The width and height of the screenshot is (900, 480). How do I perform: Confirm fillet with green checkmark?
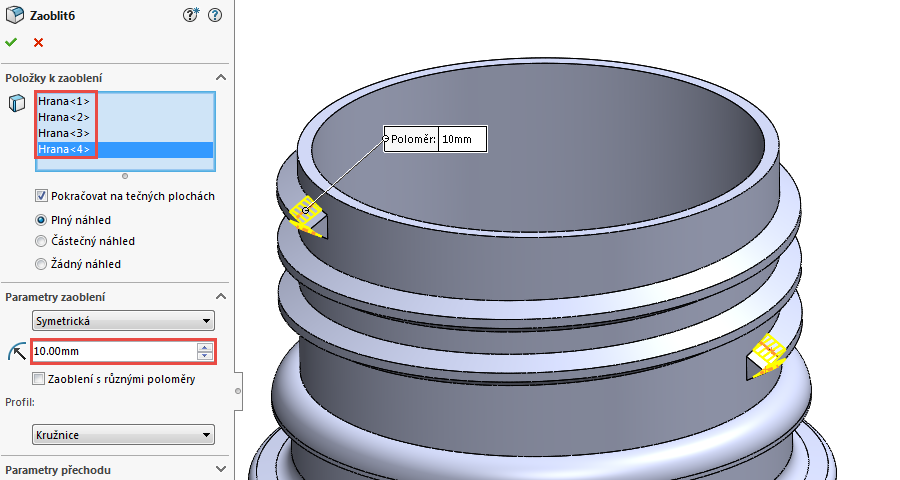(11, 42)
